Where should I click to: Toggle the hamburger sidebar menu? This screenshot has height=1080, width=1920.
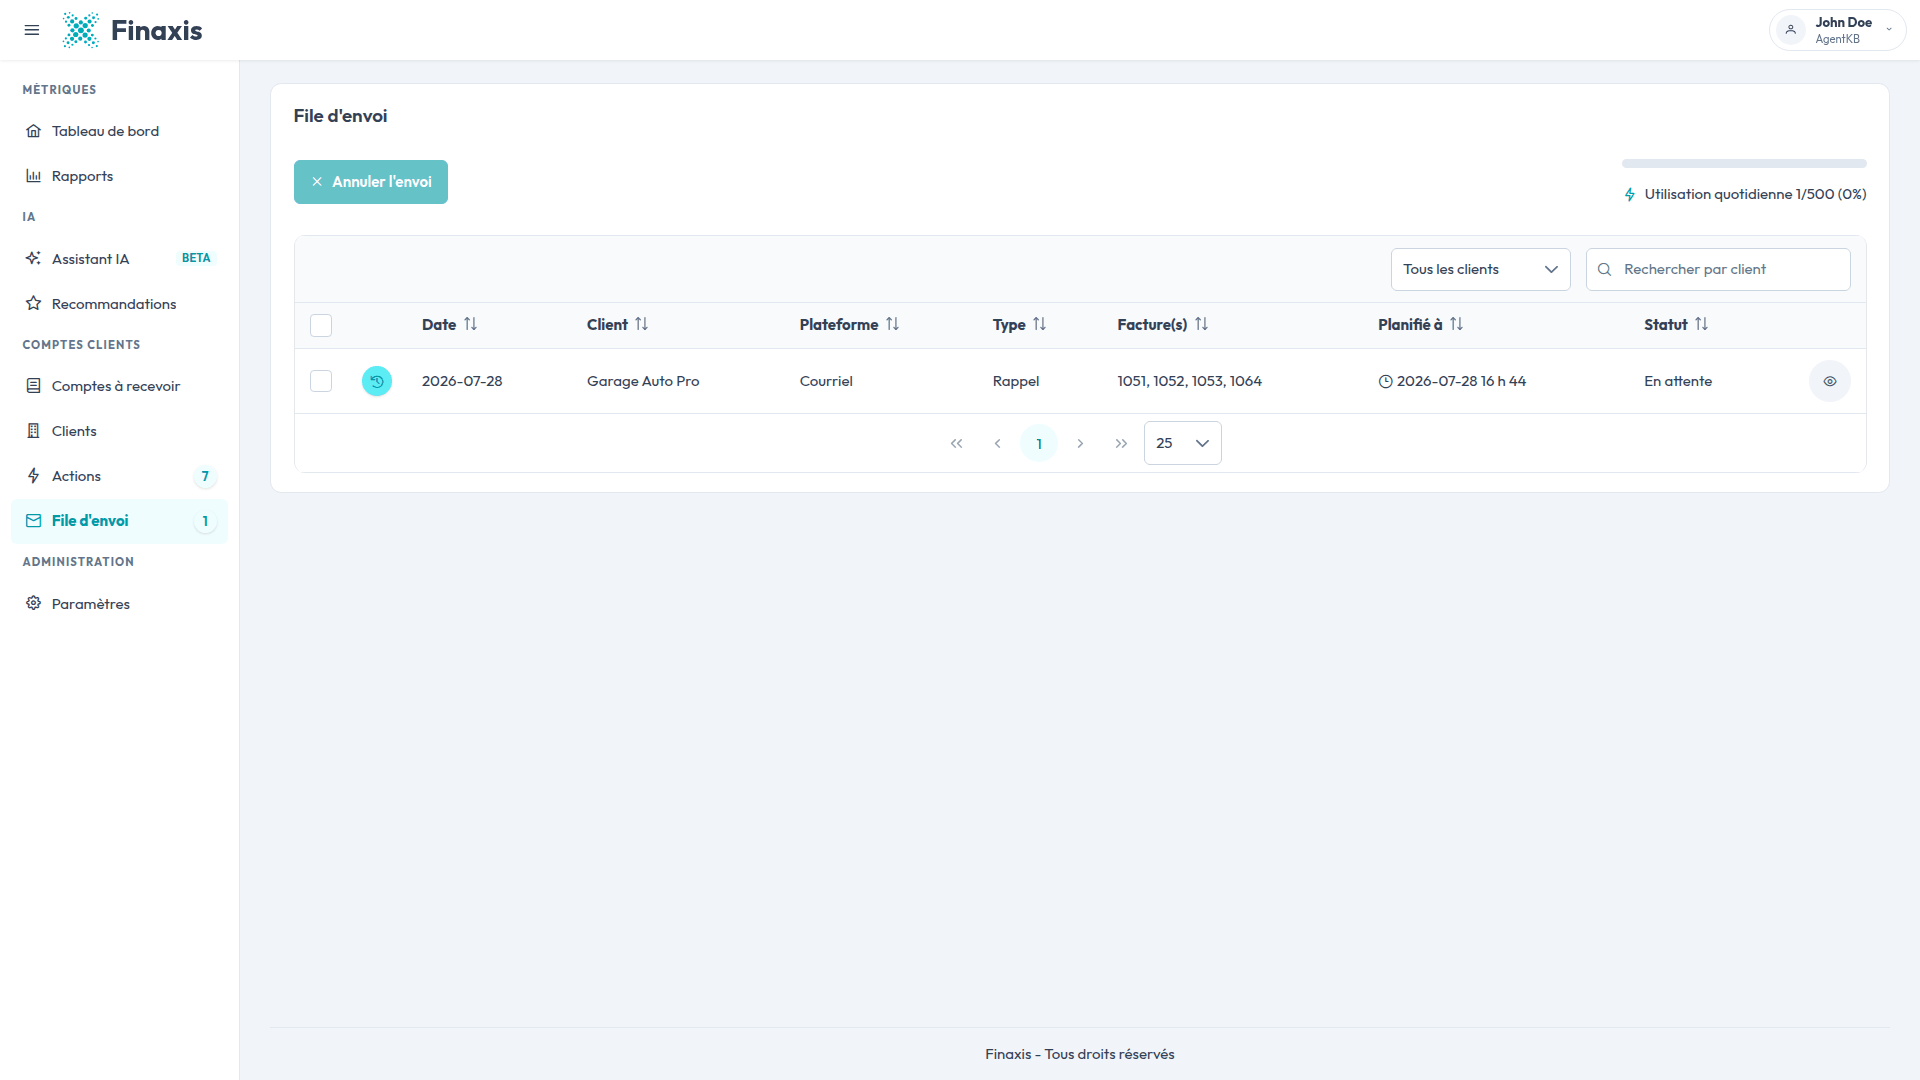32,30
